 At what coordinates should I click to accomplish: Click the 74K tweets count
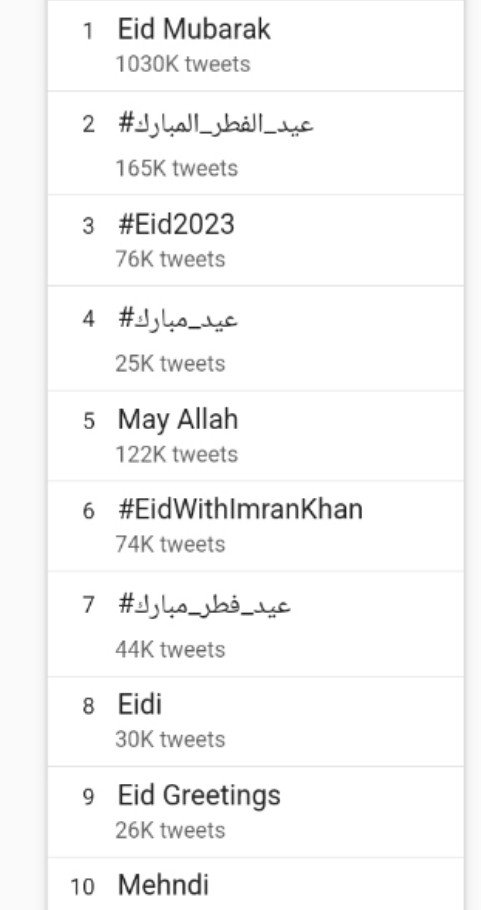170,544
